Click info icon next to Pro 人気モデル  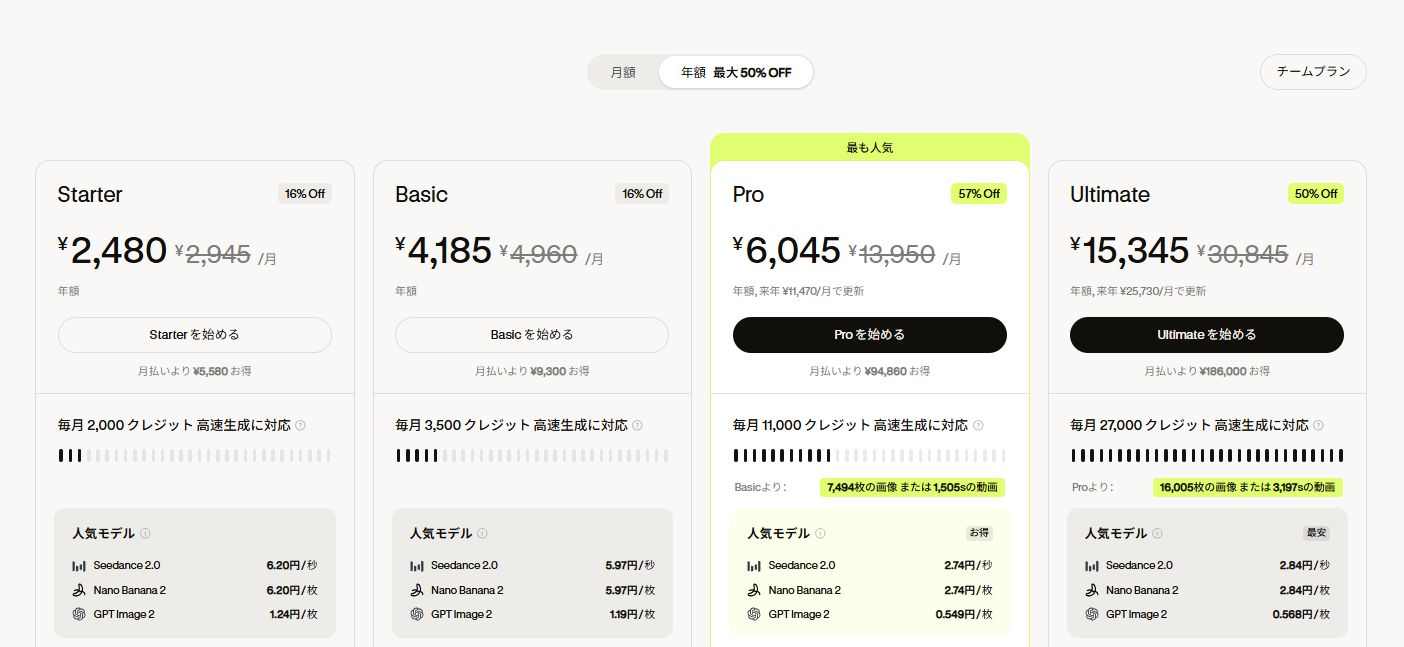pos(820,533)
